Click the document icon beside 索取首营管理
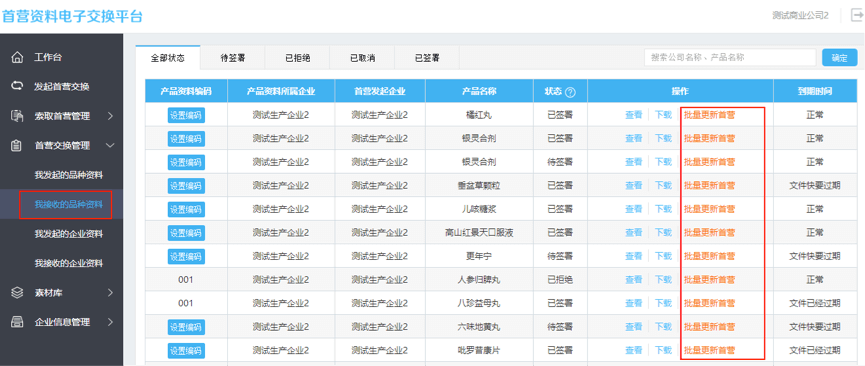865x366 pixels. [x=18, y=116]
